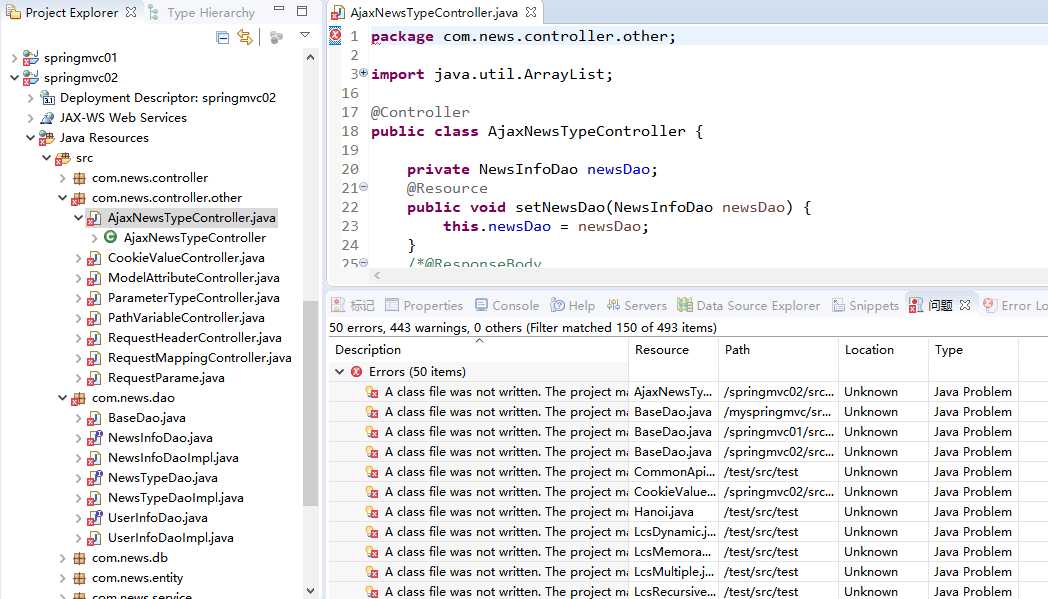Click error marker on line 1
This screenshot has width=1048, height=599.
click(335, 35)
